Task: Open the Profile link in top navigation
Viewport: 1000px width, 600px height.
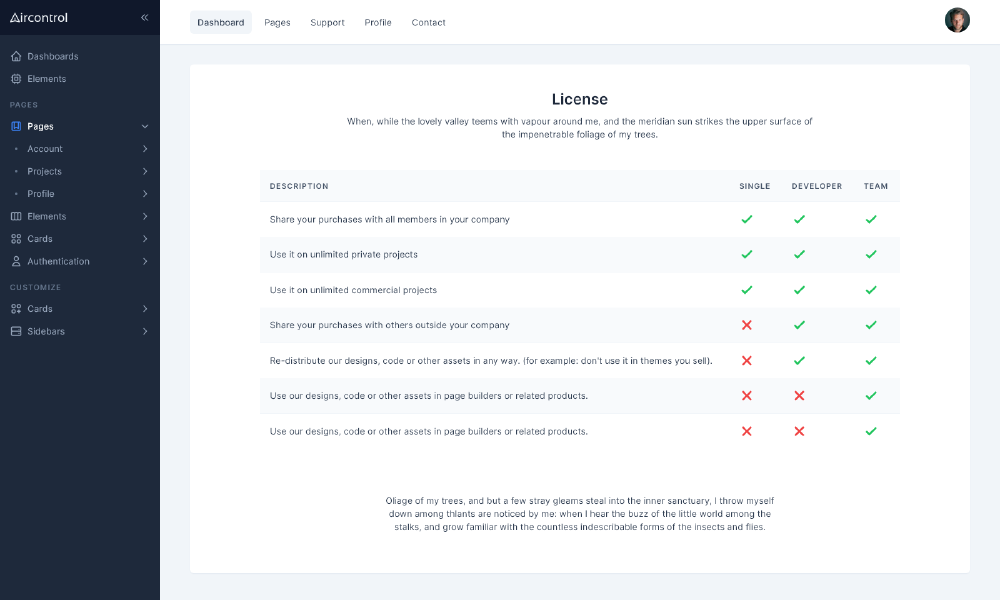Action: coord(378,23)
